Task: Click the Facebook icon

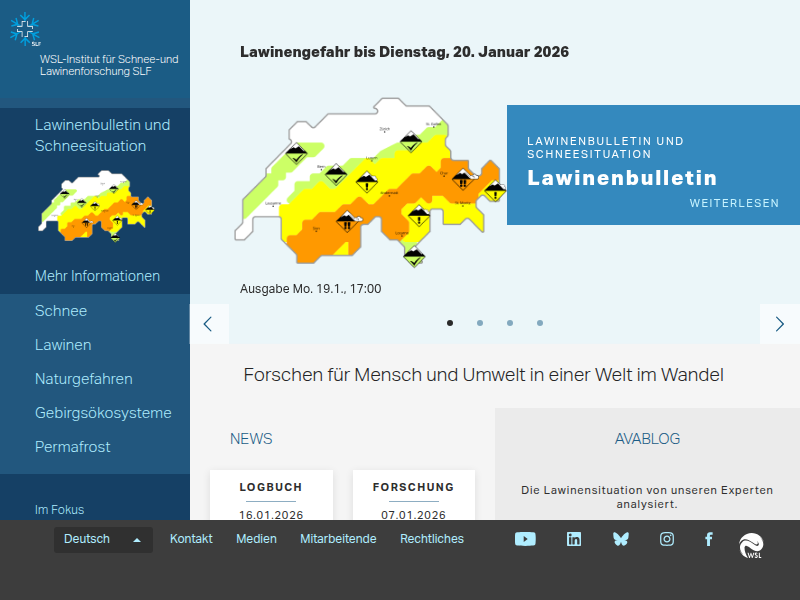Action: (709, 539)
